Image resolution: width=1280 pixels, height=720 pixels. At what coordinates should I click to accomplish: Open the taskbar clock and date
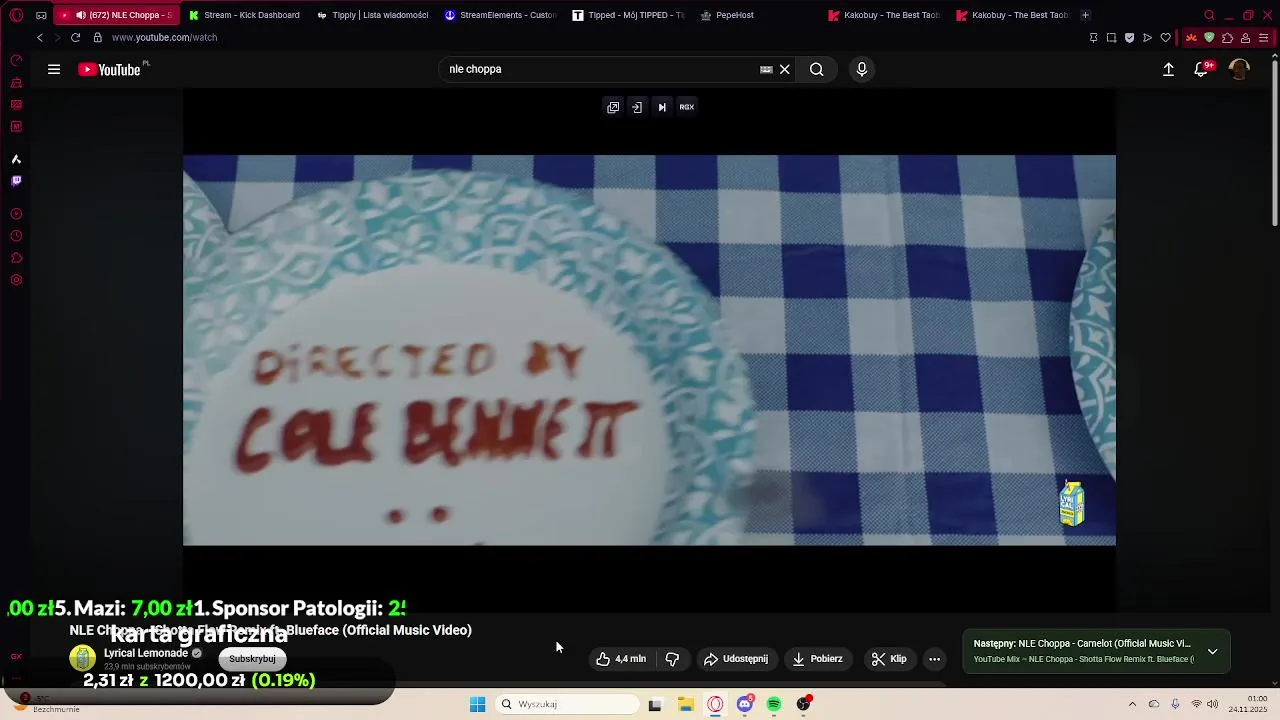[x=1250, y=704]
